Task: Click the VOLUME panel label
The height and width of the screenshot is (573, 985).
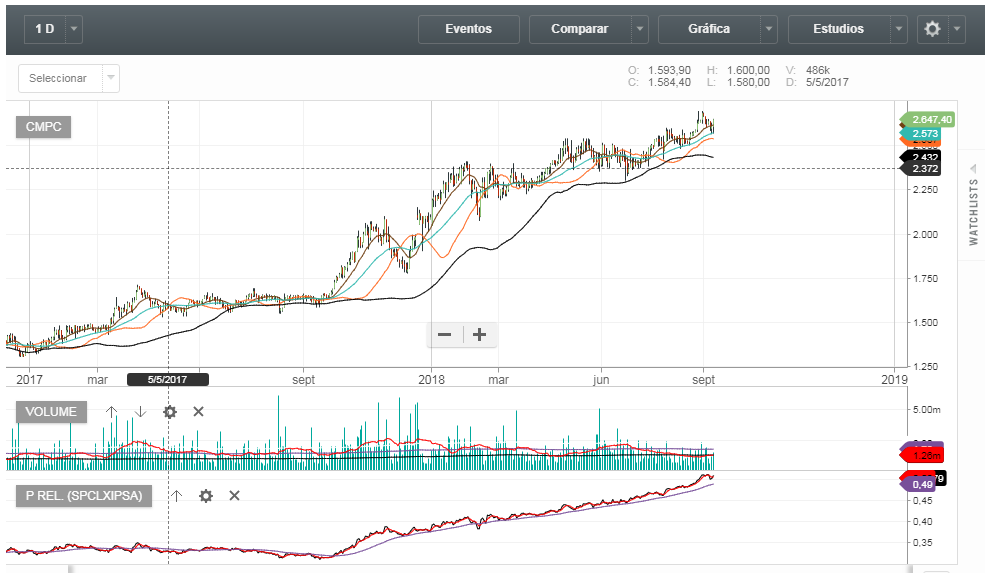Action: (52, 412)
